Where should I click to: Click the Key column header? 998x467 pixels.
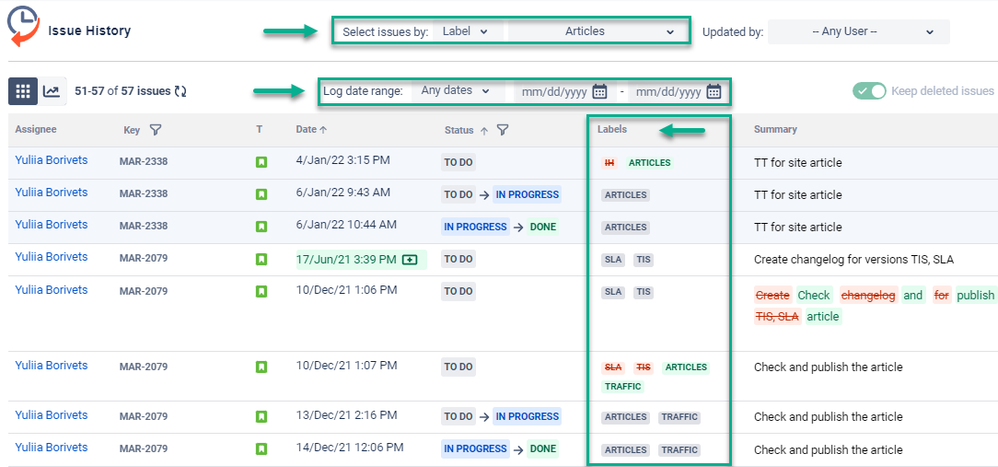tap(132, 130)
